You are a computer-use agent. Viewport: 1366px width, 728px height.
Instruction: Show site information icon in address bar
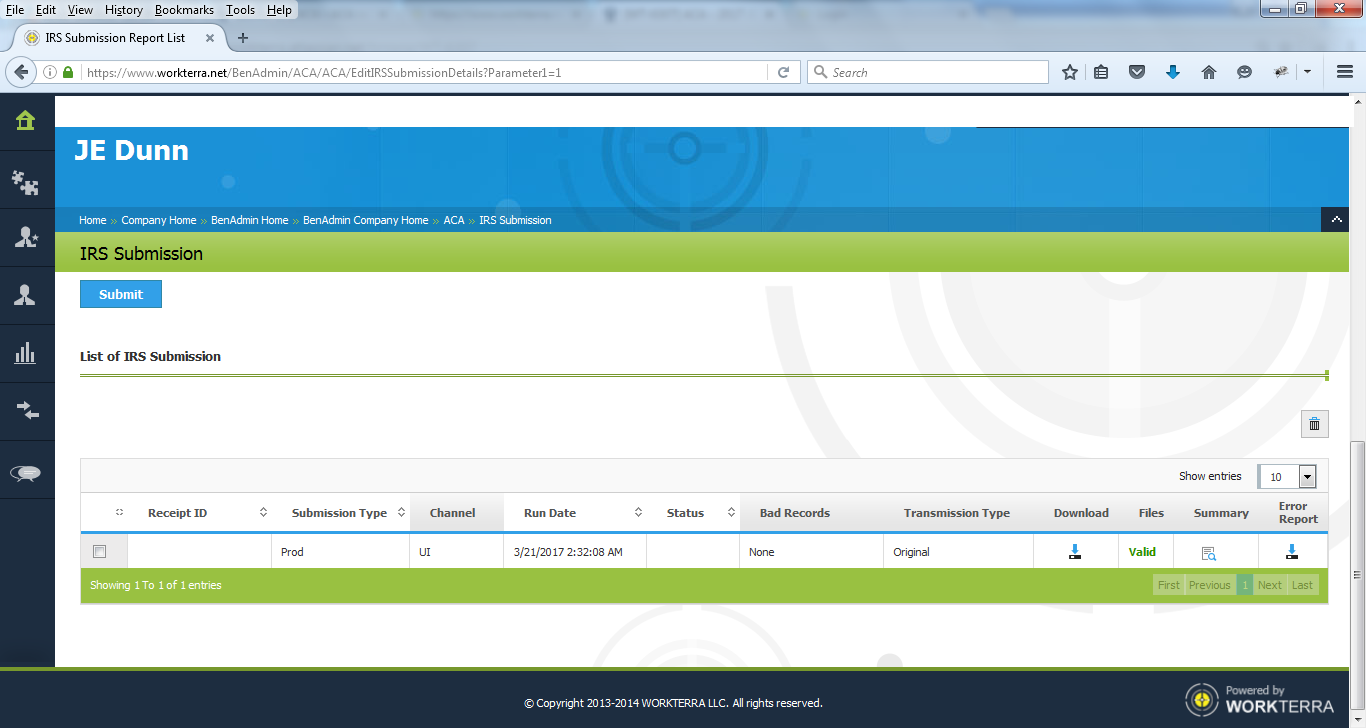[x=49, y=72]
